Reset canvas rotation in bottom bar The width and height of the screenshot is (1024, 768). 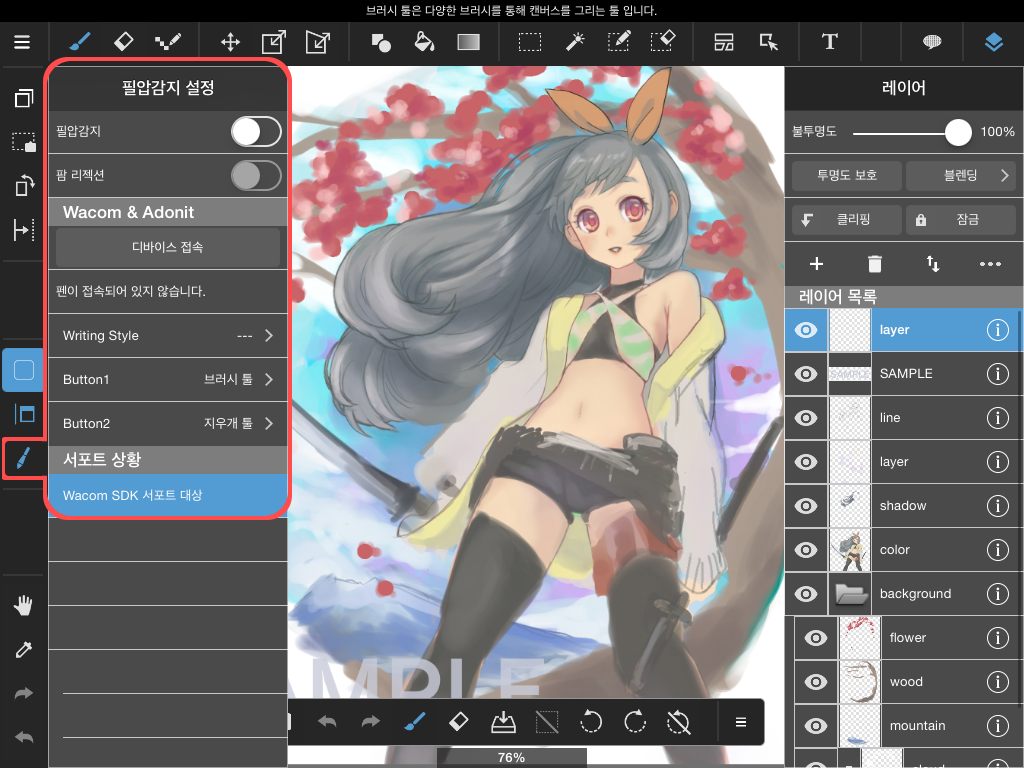click(678, 722)
